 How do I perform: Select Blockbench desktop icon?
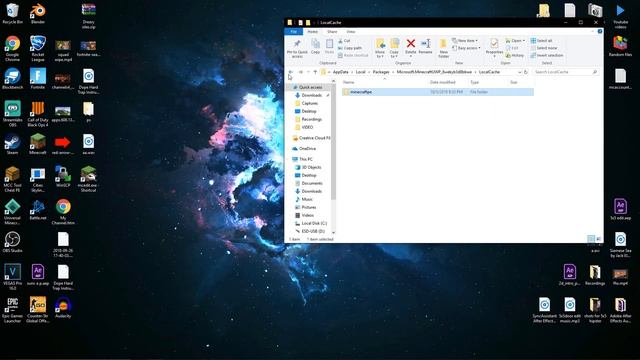[x=12, y=79]
